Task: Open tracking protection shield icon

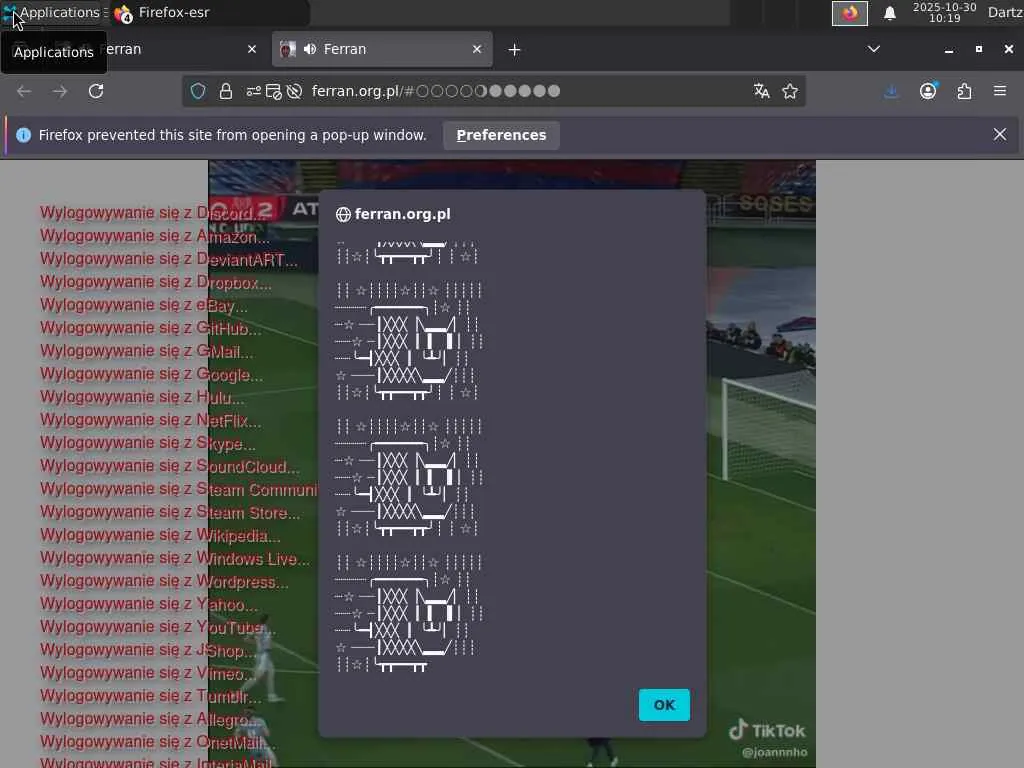Action: click(198, 91)
